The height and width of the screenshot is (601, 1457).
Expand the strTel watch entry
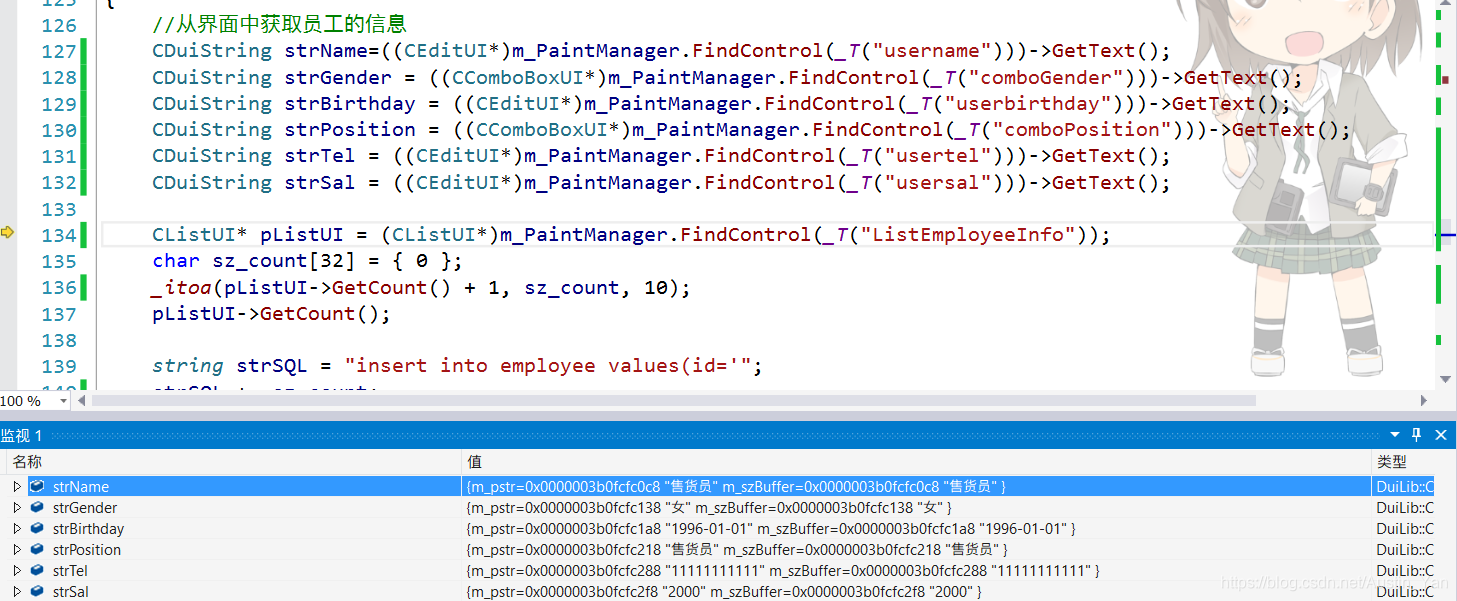click(17, 571)
